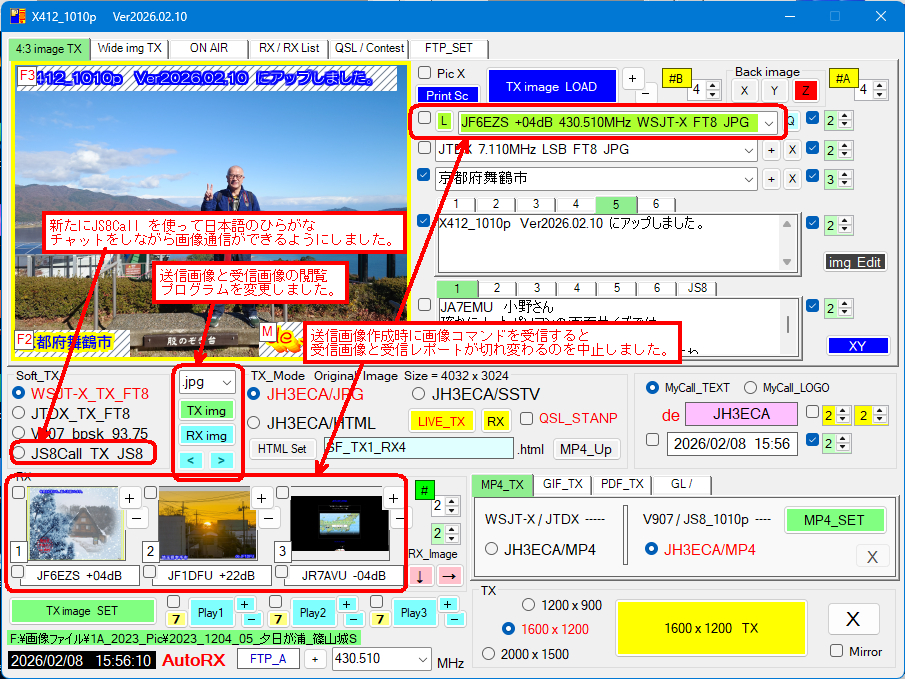Click the green L button beside JF6EZS
This screenshot has width=905, height=679.
(x=445, y=121)
